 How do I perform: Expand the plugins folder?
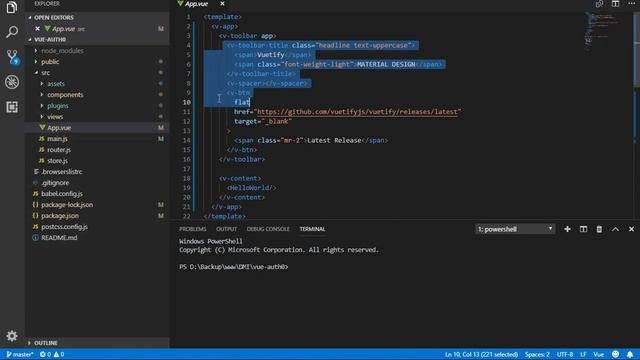tap(58, 106)
